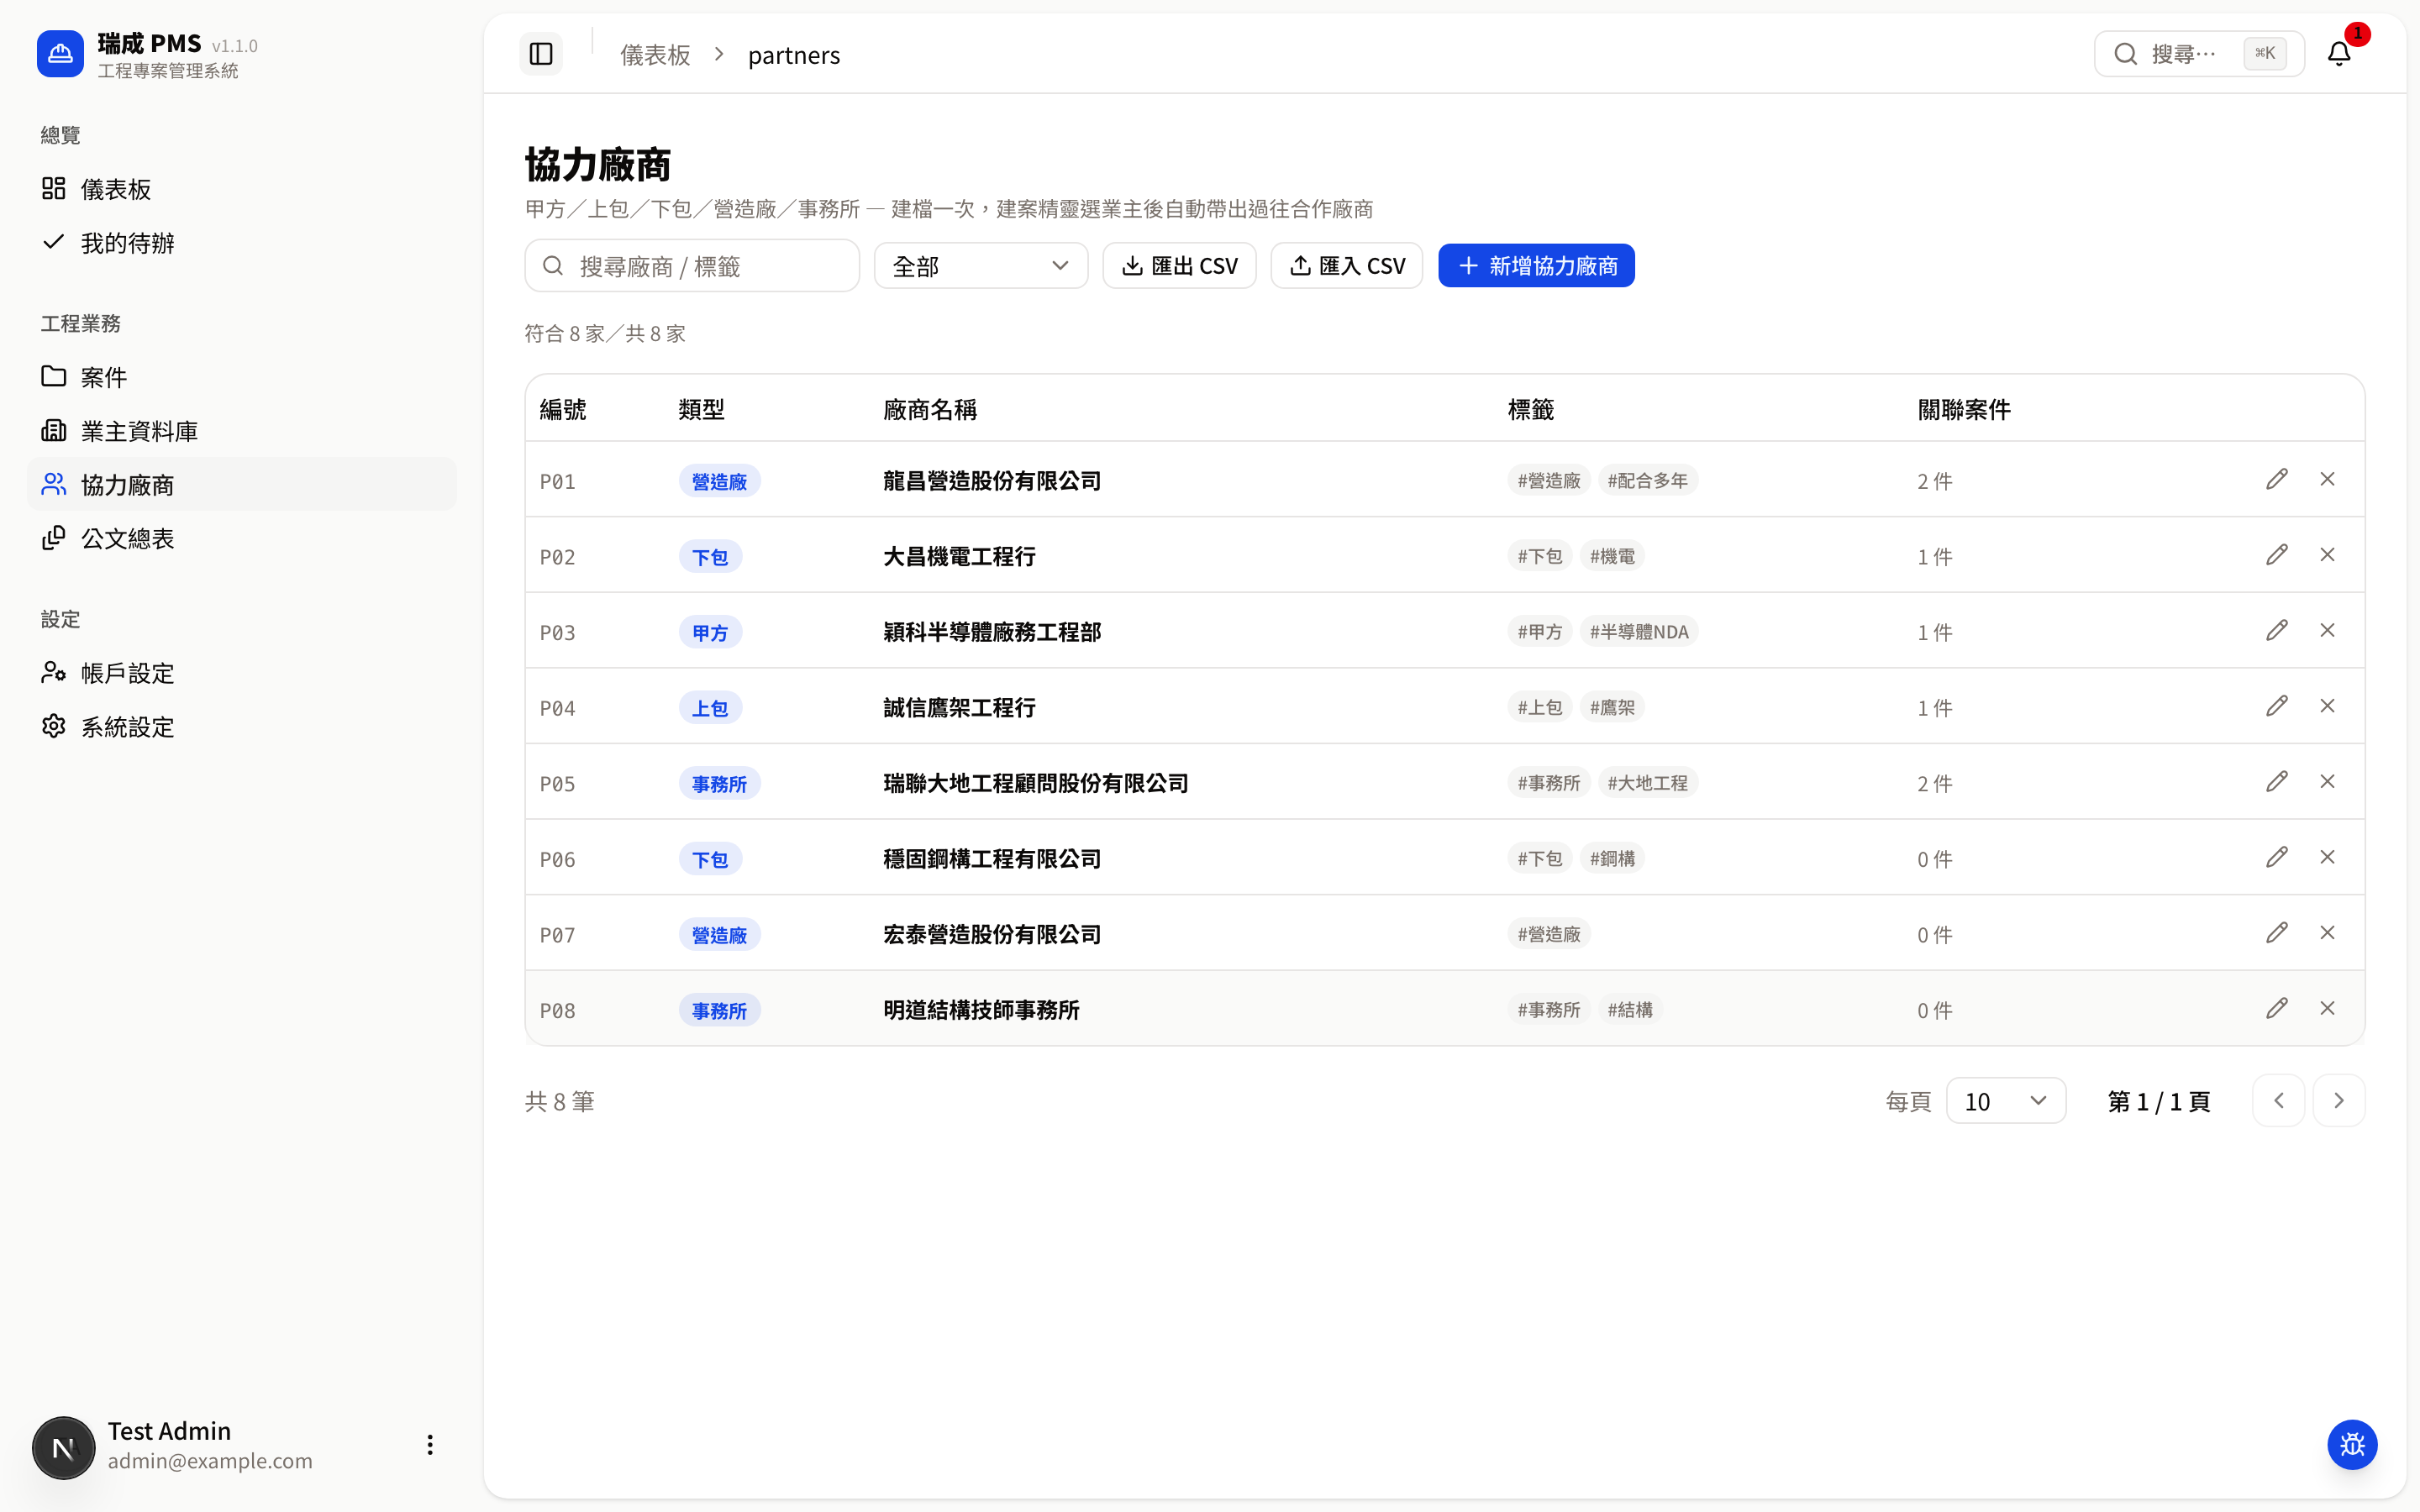Click the #配合多年 tag
2420x1512 pixels.
pyautogui.click(x=1648, y=481)
